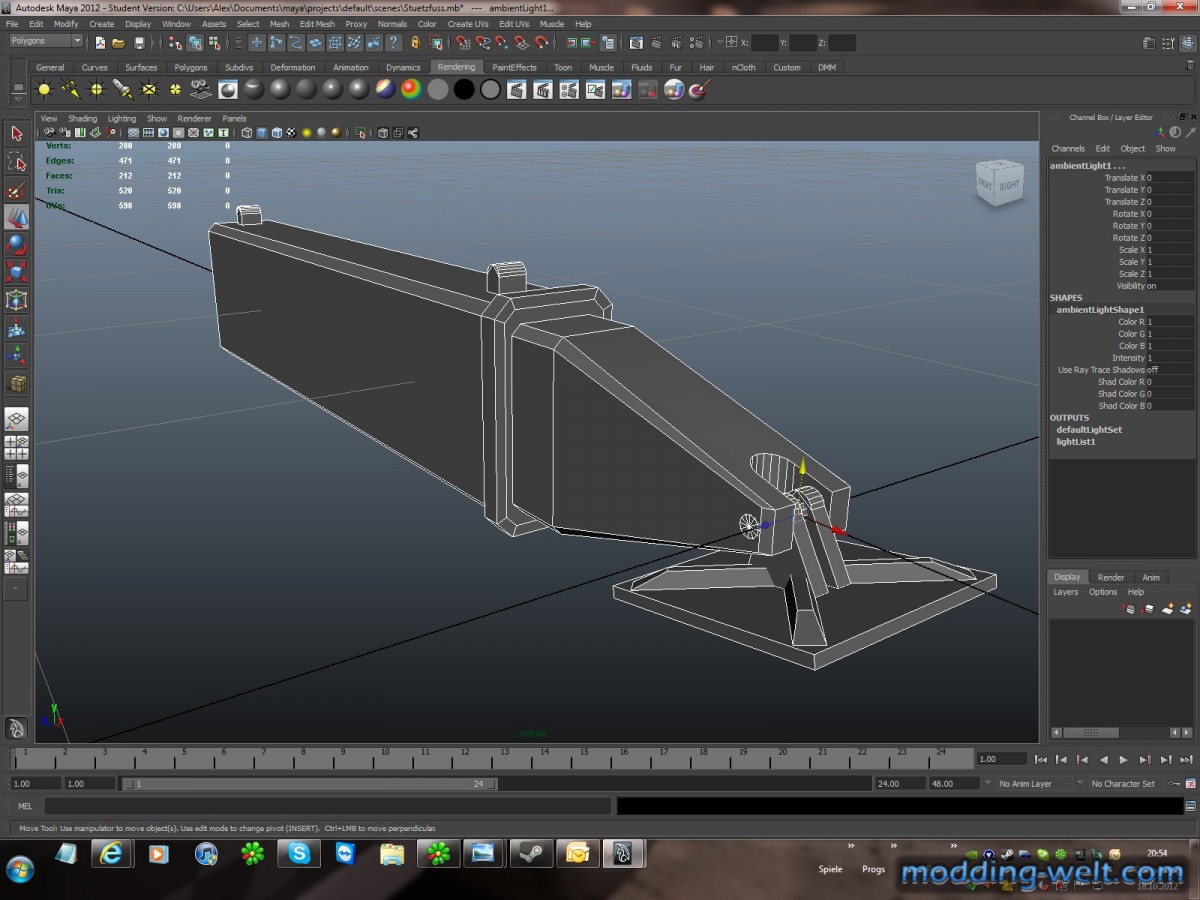This screenshot has height=900, width=1200.
Task: Open the Polygons menu set dropdown
Action: click(x=46, y=42)
